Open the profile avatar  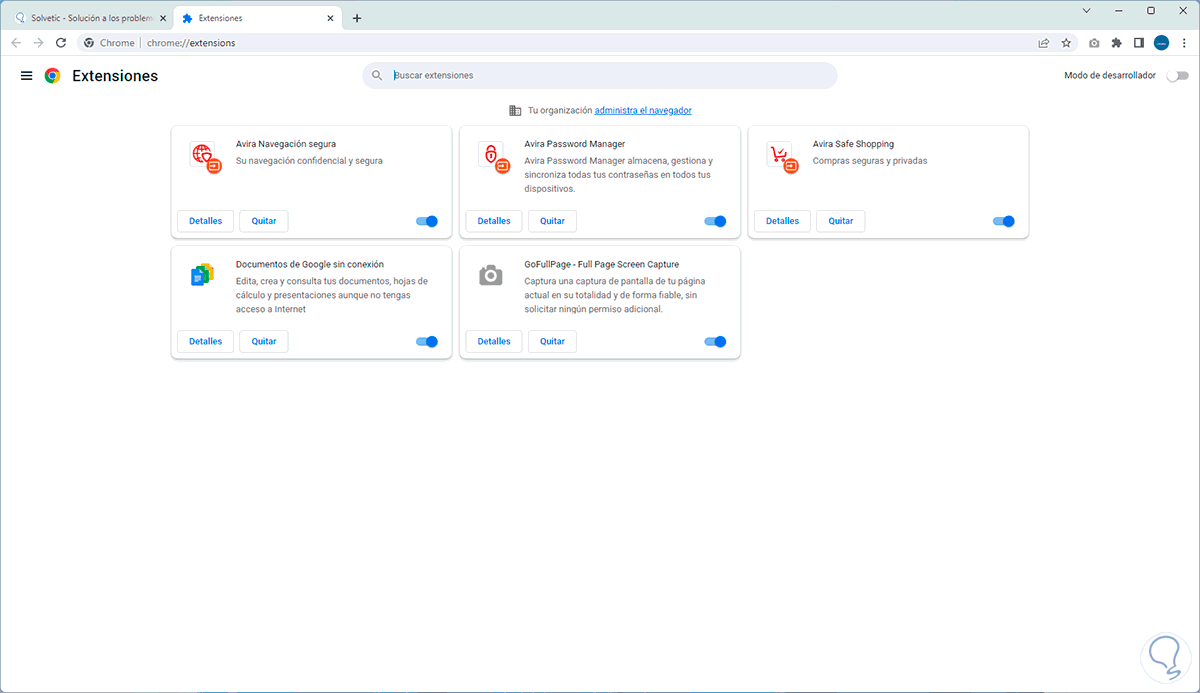pyautogui.click(x=1162, y=43)
